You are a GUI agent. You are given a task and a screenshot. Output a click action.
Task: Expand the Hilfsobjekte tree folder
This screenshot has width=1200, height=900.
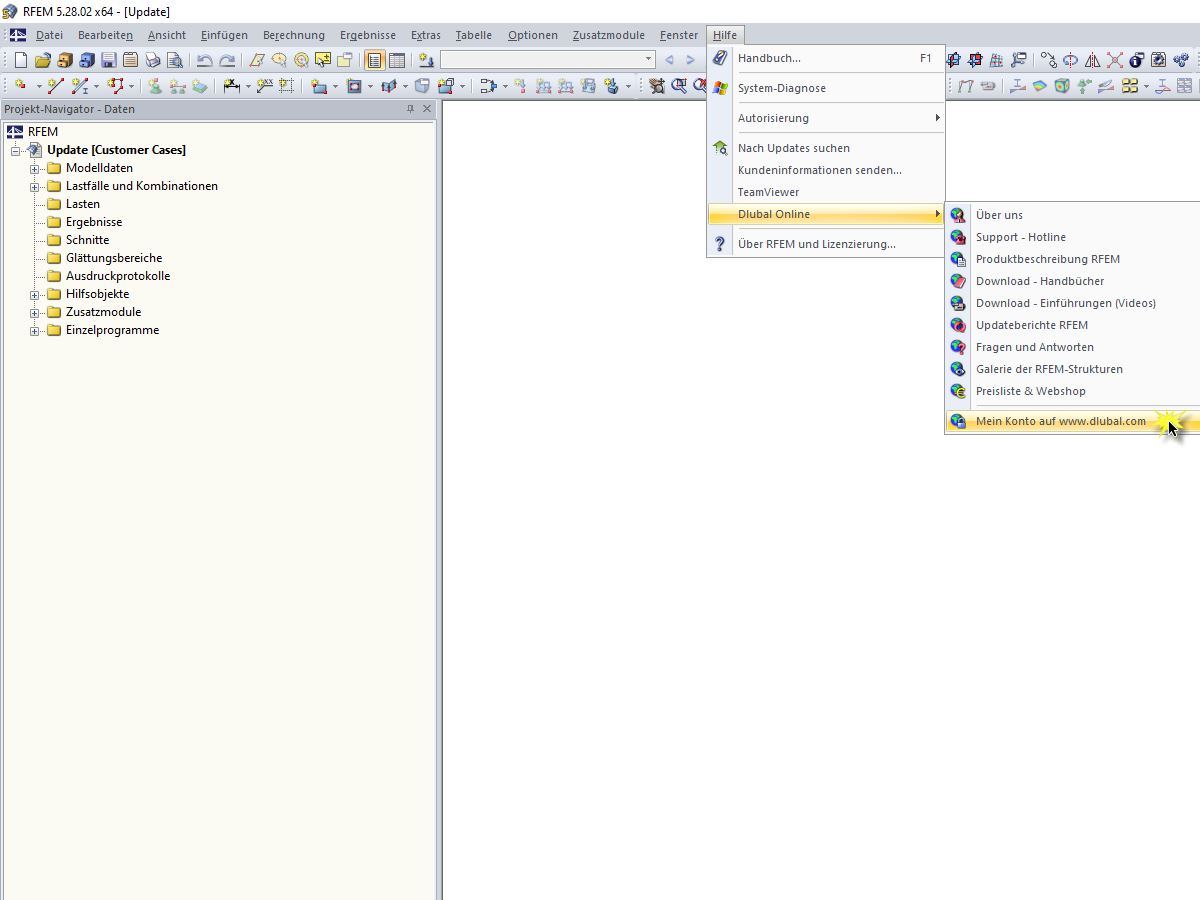[35, 294]
